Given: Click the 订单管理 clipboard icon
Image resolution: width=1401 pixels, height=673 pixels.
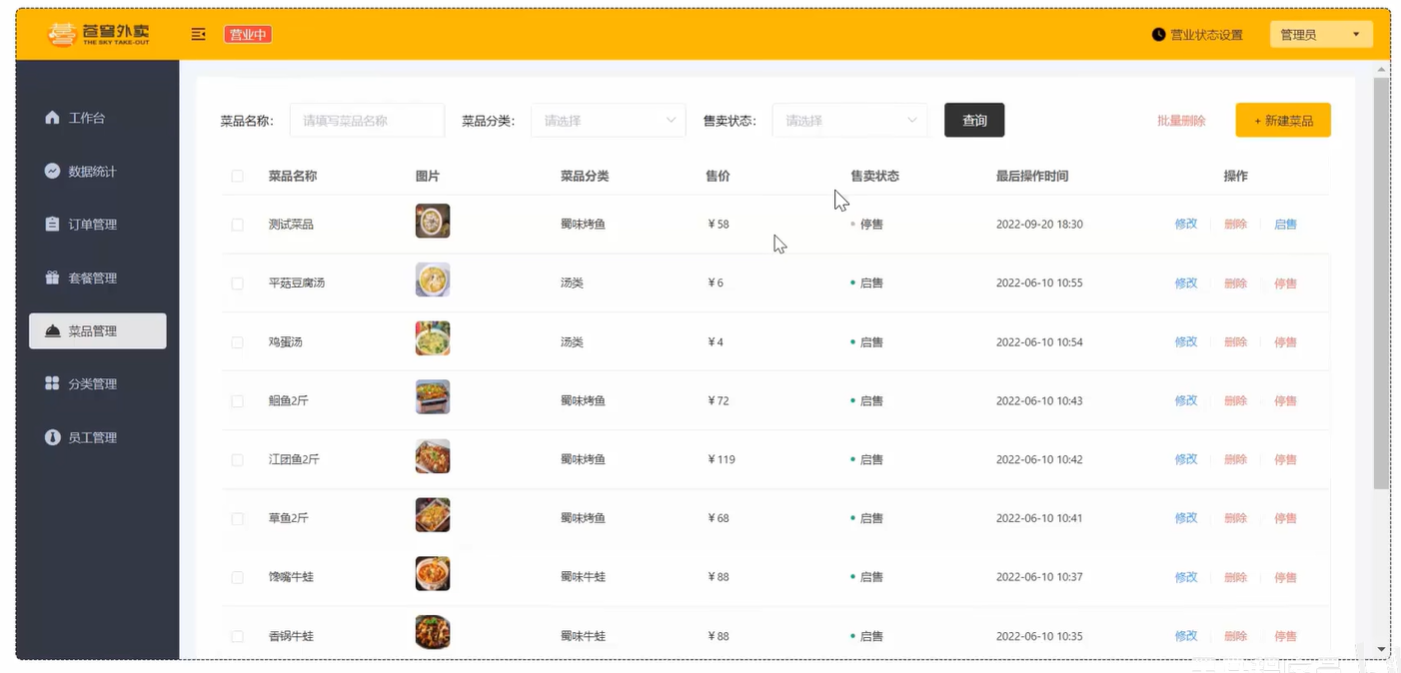Looking at the screenshot, I should pyautogui.click(x=53, y=224).
